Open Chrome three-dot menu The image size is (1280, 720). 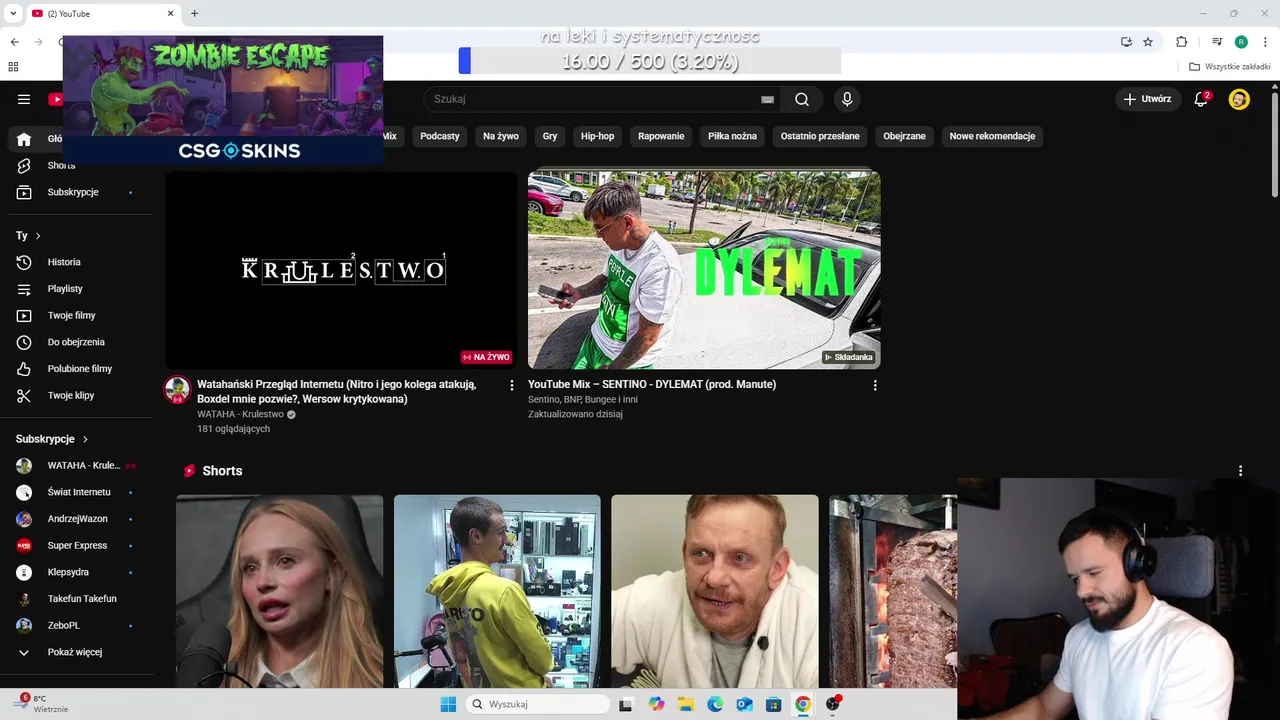coord(1266,42)
